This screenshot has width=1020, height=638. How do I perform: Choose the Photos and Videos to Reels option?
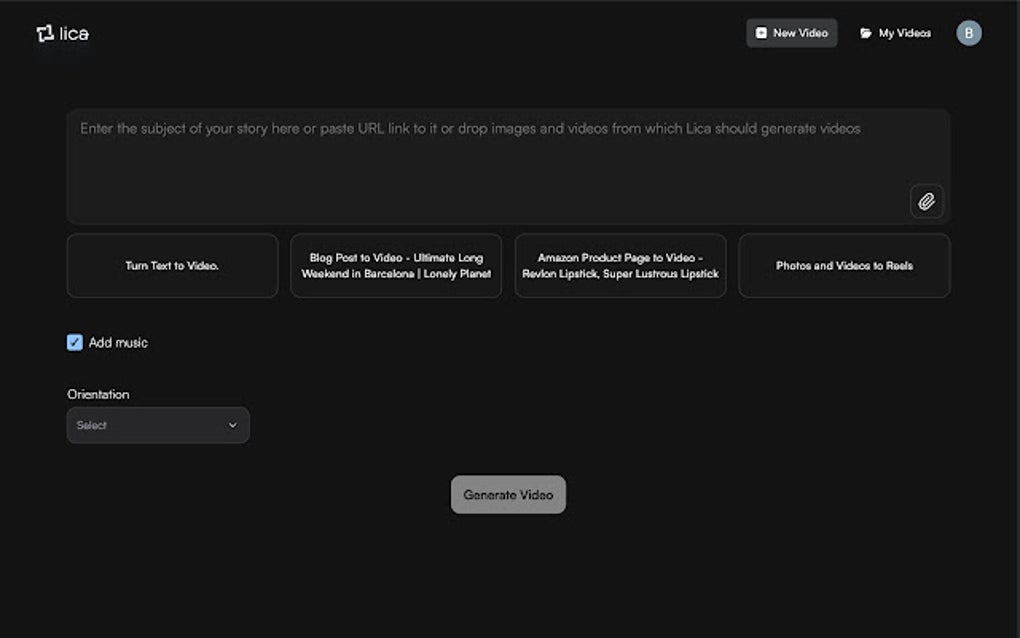[844, 265]
